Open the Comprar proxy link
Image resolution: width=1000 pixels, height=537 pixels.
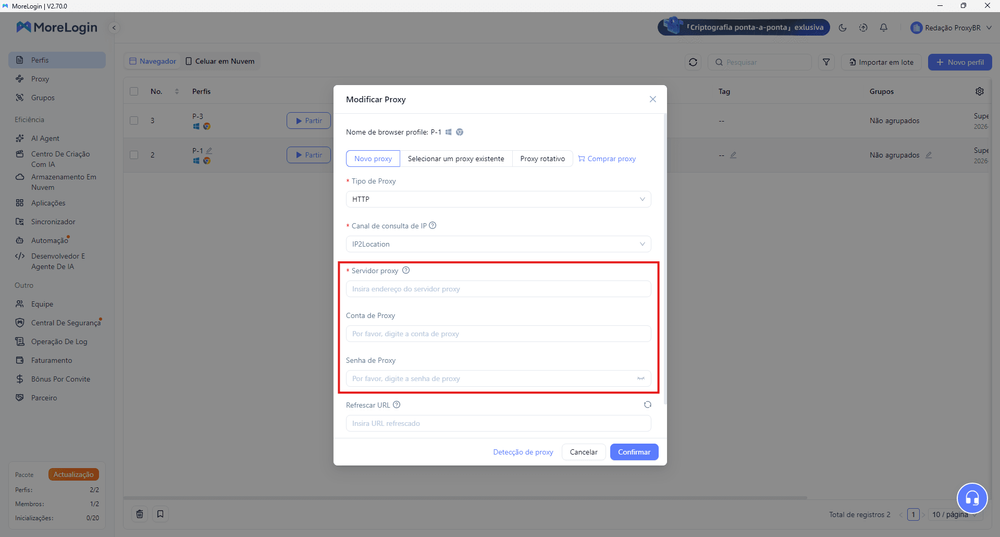[x=607, y=158]
